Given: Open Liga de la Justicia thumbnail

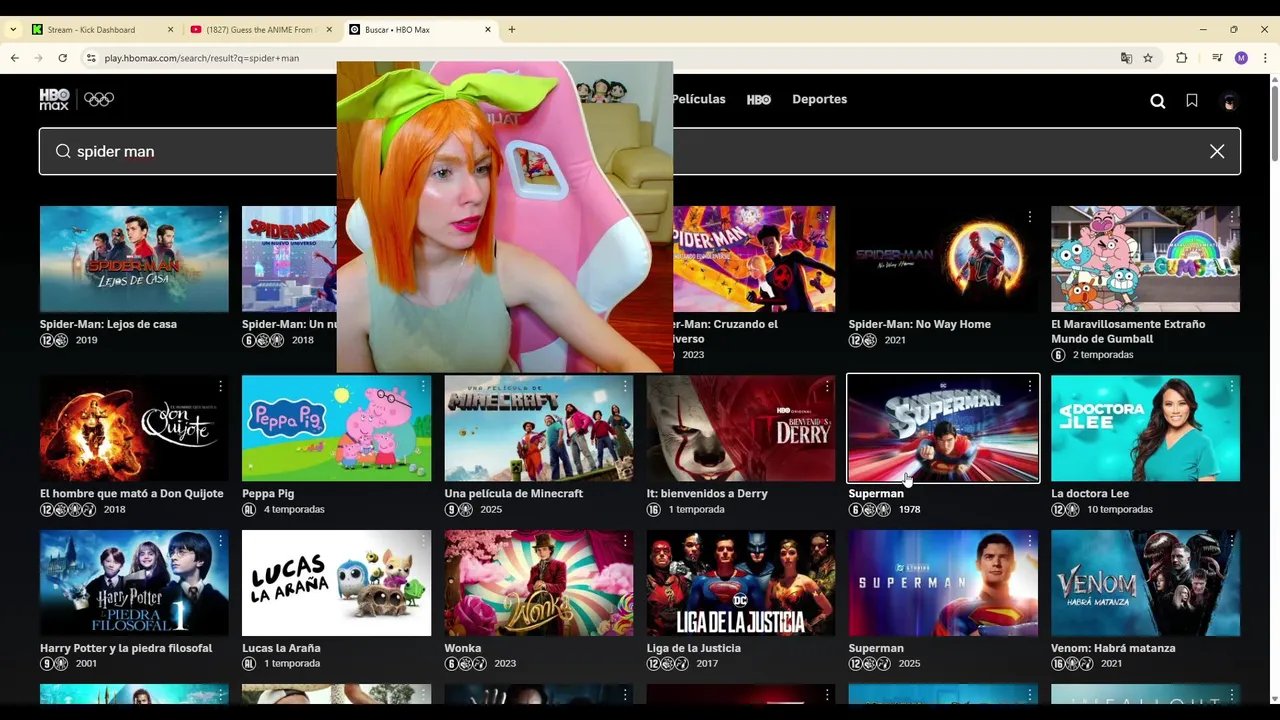Looking at the screenshot, I should point(741,583).
